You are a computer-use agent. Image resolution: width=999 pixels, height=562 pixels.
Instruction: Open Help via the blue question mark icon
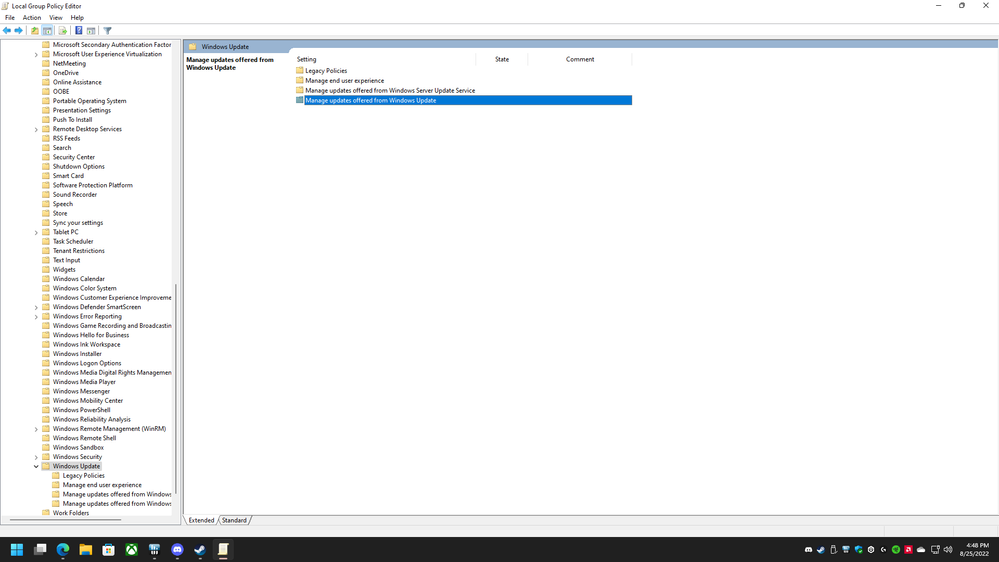(x=78, y=31)
